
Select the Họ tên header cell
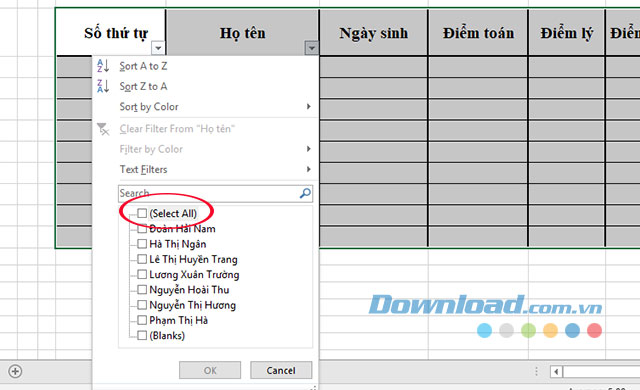[242, 33]
